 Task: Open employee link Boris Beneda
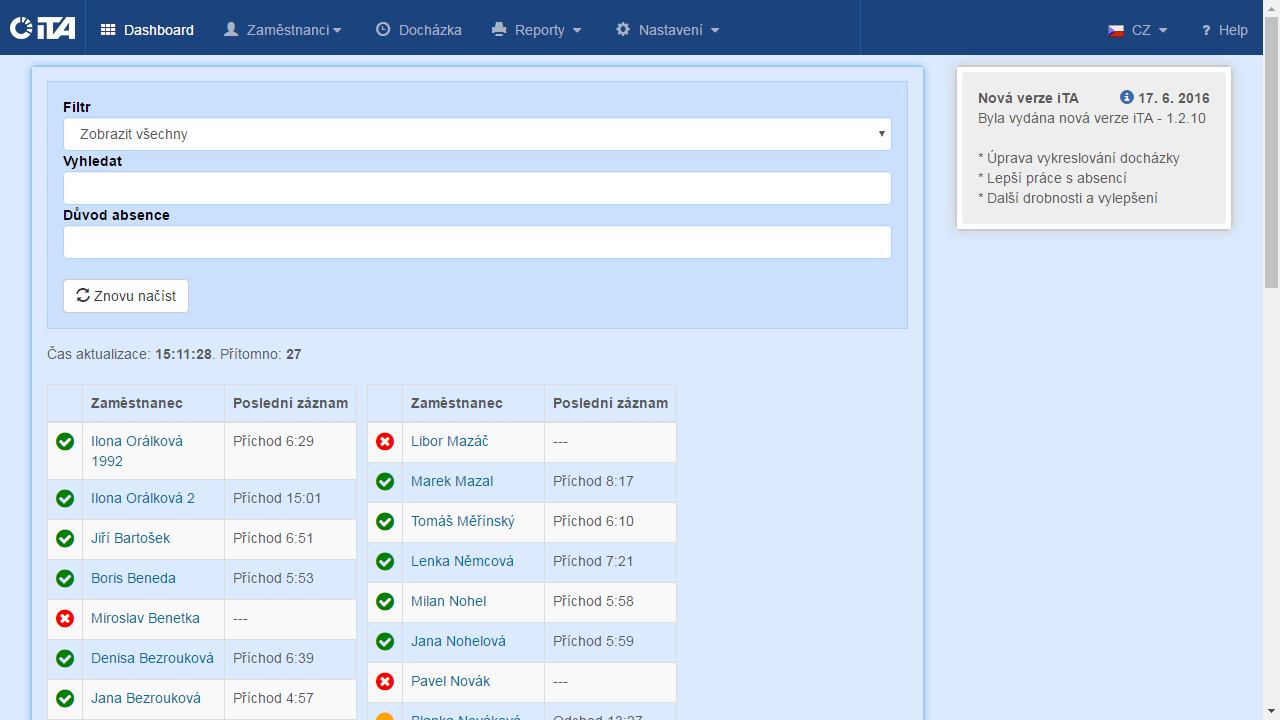(133, 578)
